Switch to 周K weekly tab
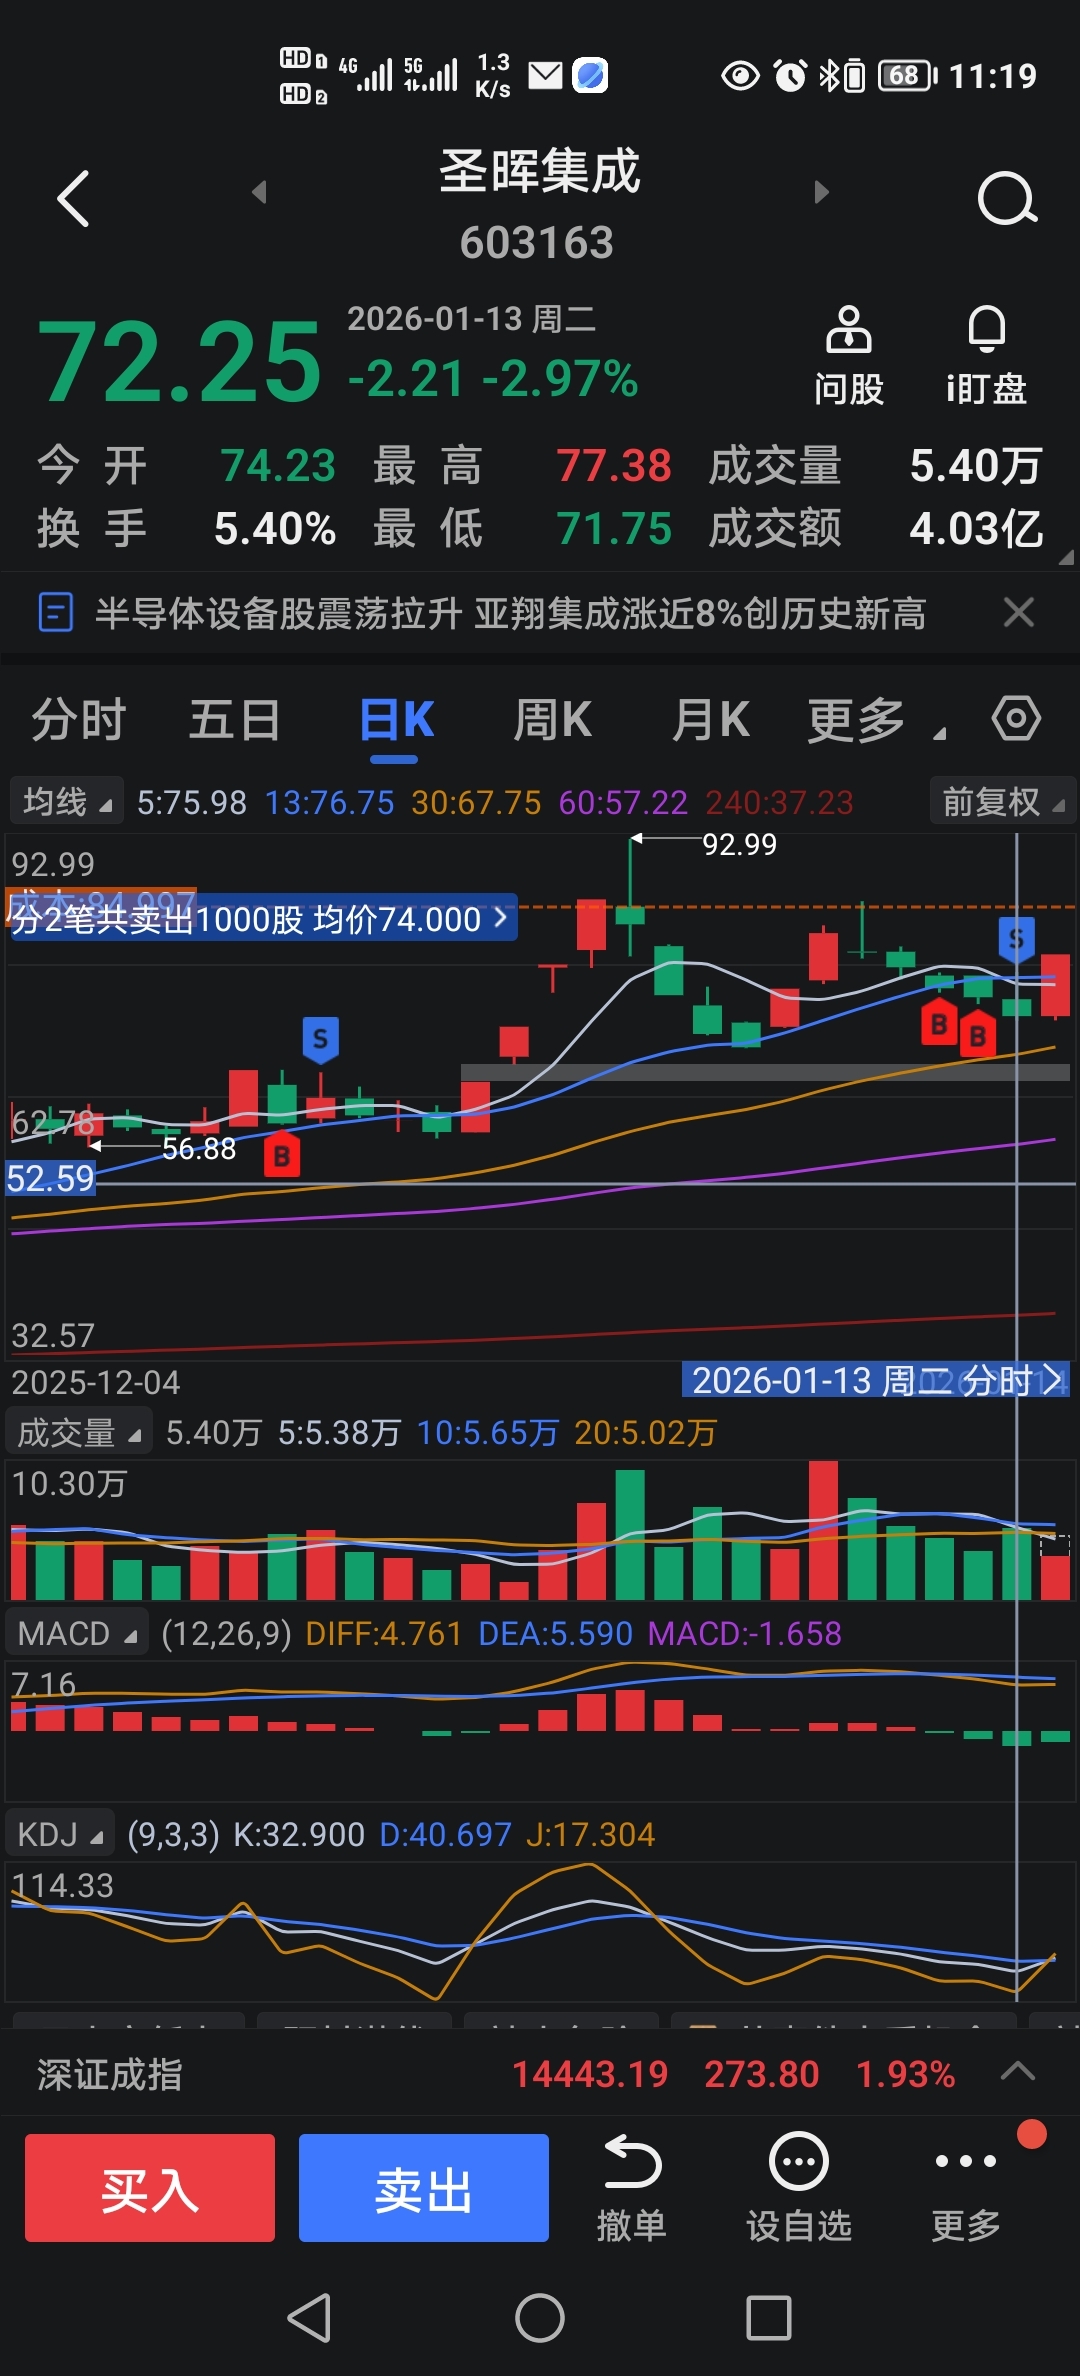The width and height of the screenshot is (1080, 2376). 552,720
